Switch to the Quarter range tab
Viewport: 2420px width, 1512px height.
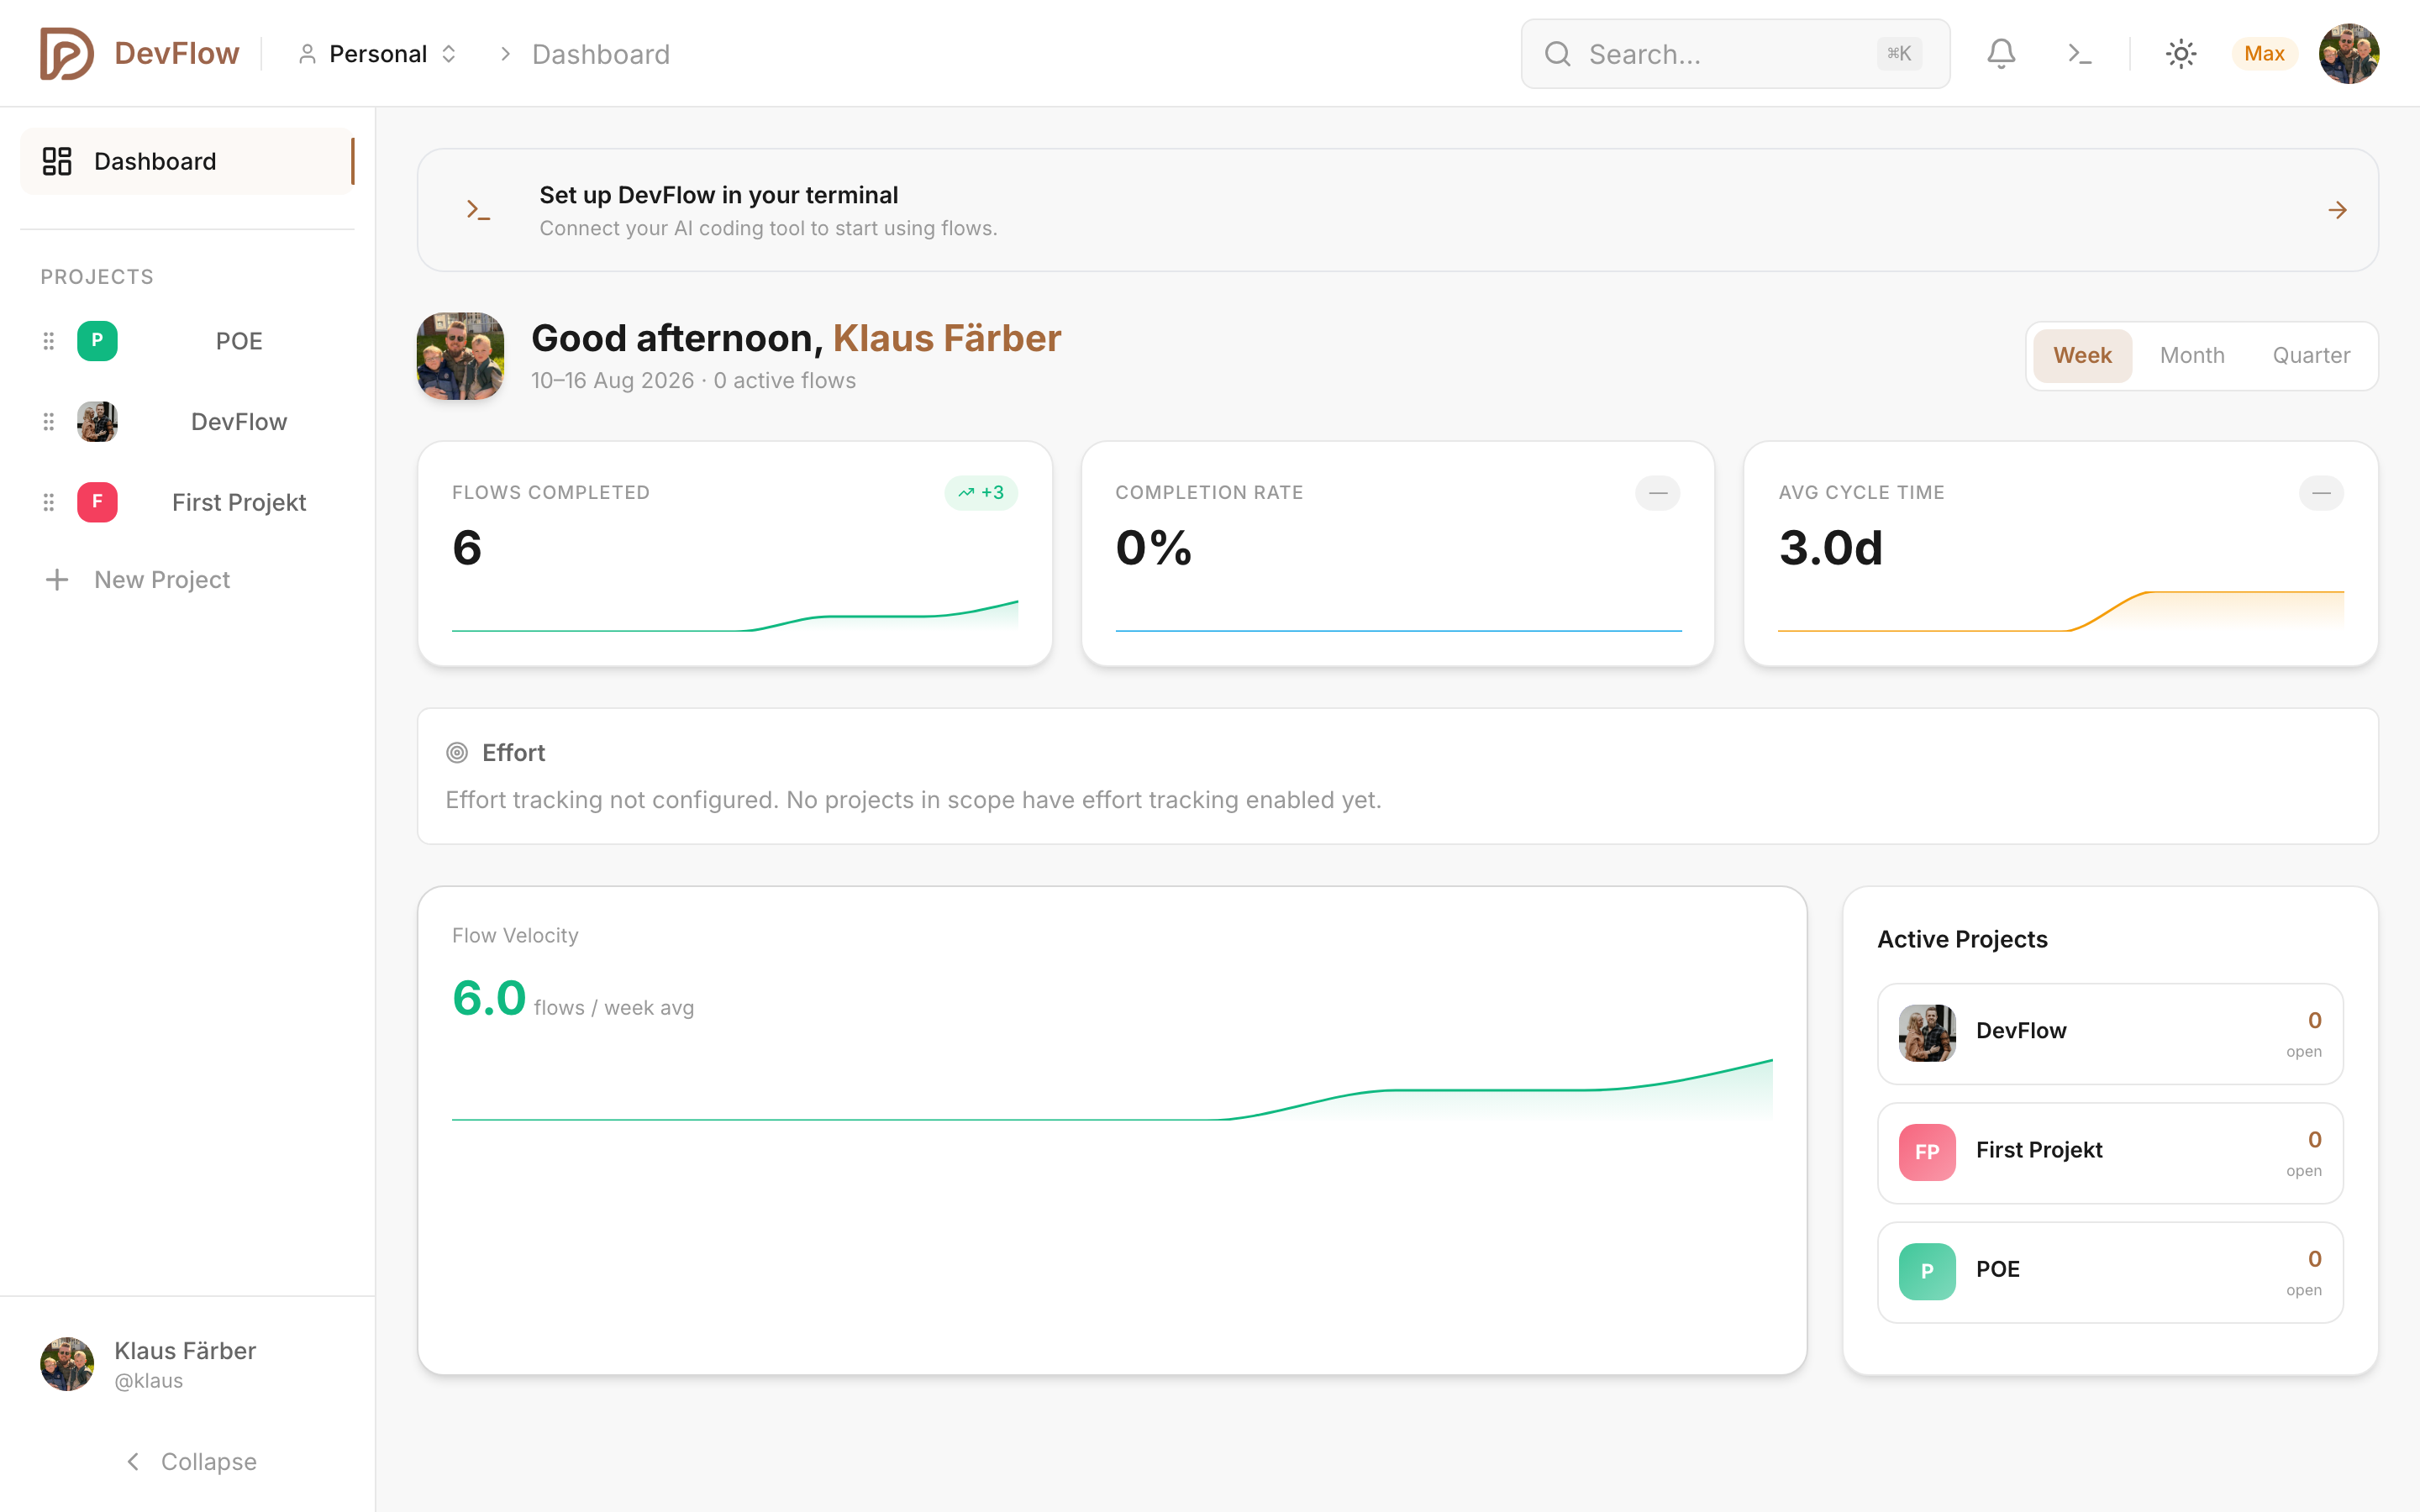coord(2311,355)
